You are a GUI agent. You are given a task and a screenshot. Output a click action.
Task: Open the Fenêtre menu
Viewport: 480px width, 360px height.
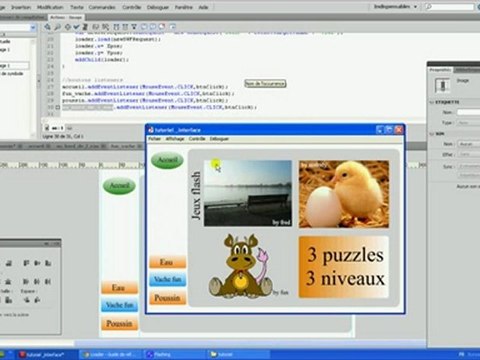183,7
